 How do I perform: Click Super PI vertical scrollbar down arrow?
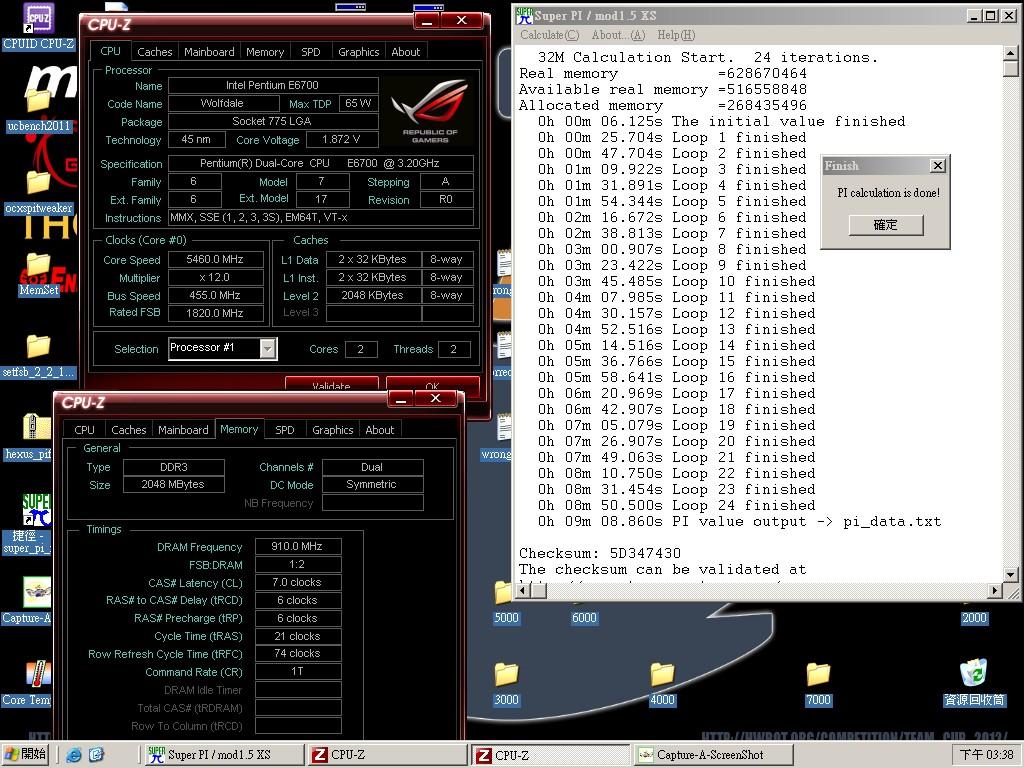[x=1010, y=575]
